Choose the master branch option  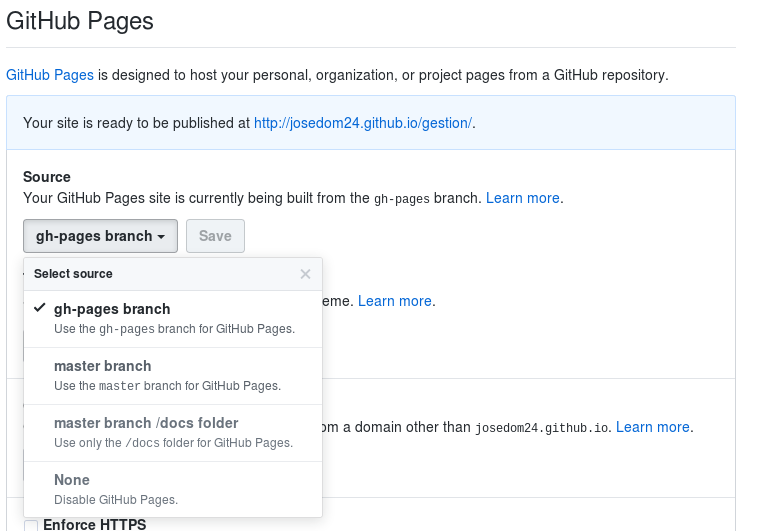103,366
